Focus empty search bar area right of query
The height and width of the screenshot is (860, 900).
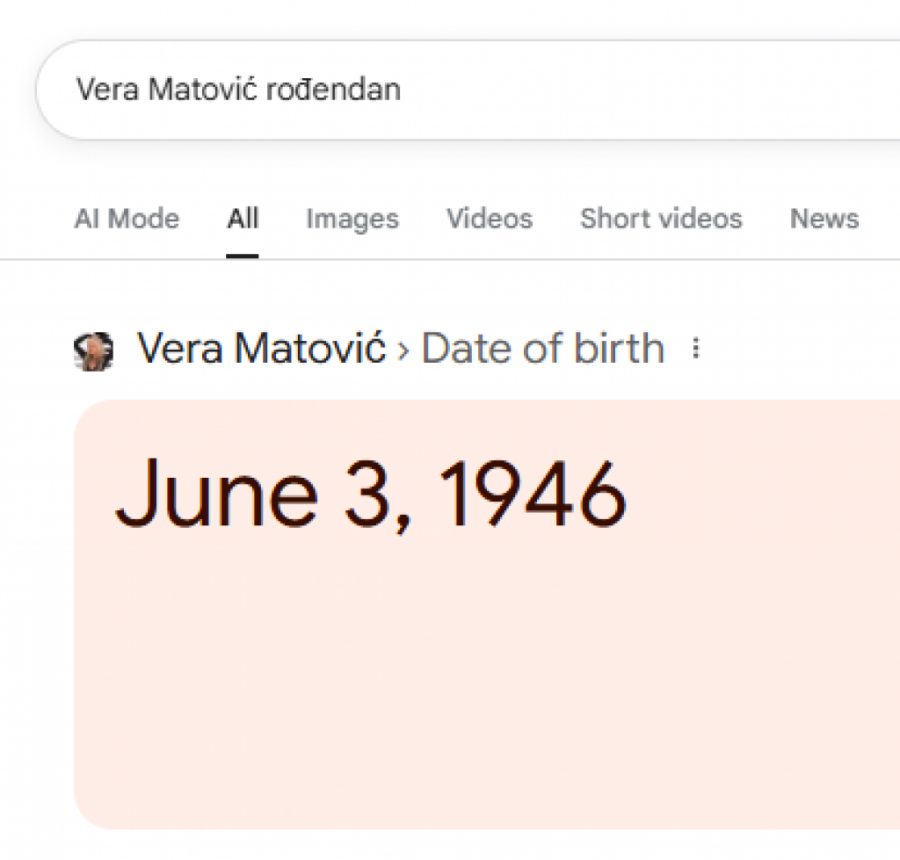(x=650, y=89)
